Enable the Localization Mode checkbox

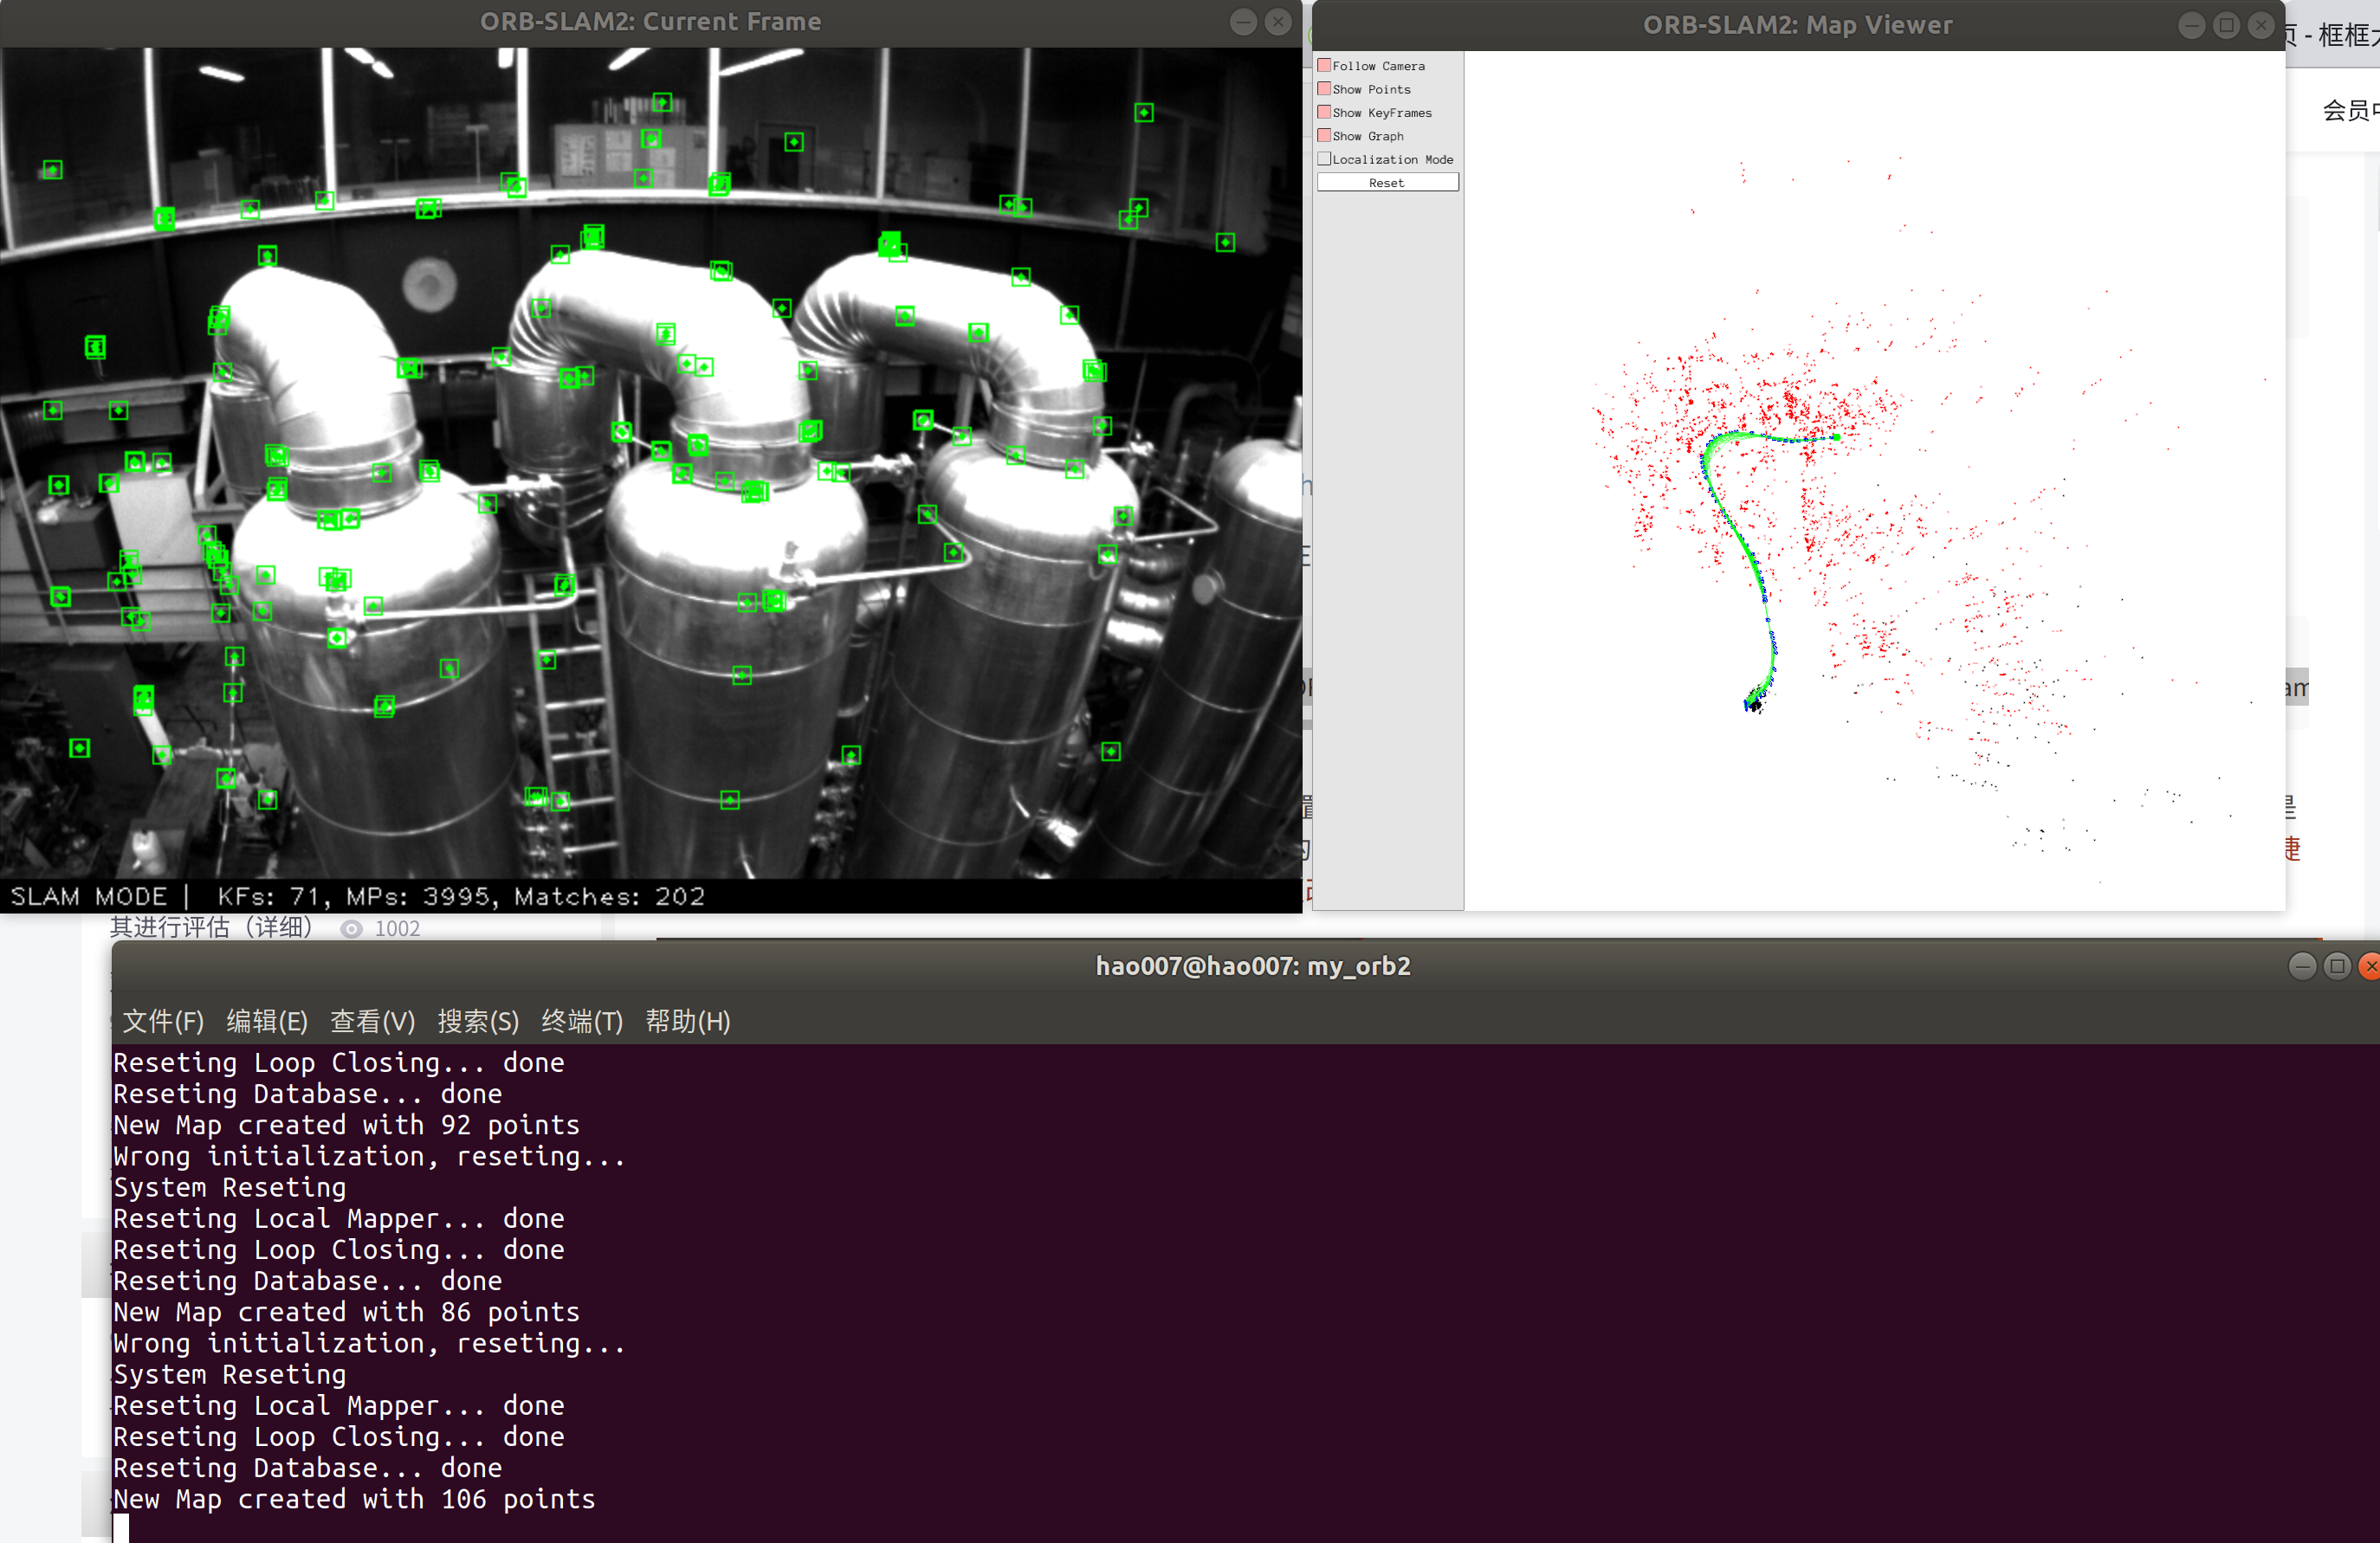point(1324,159)
